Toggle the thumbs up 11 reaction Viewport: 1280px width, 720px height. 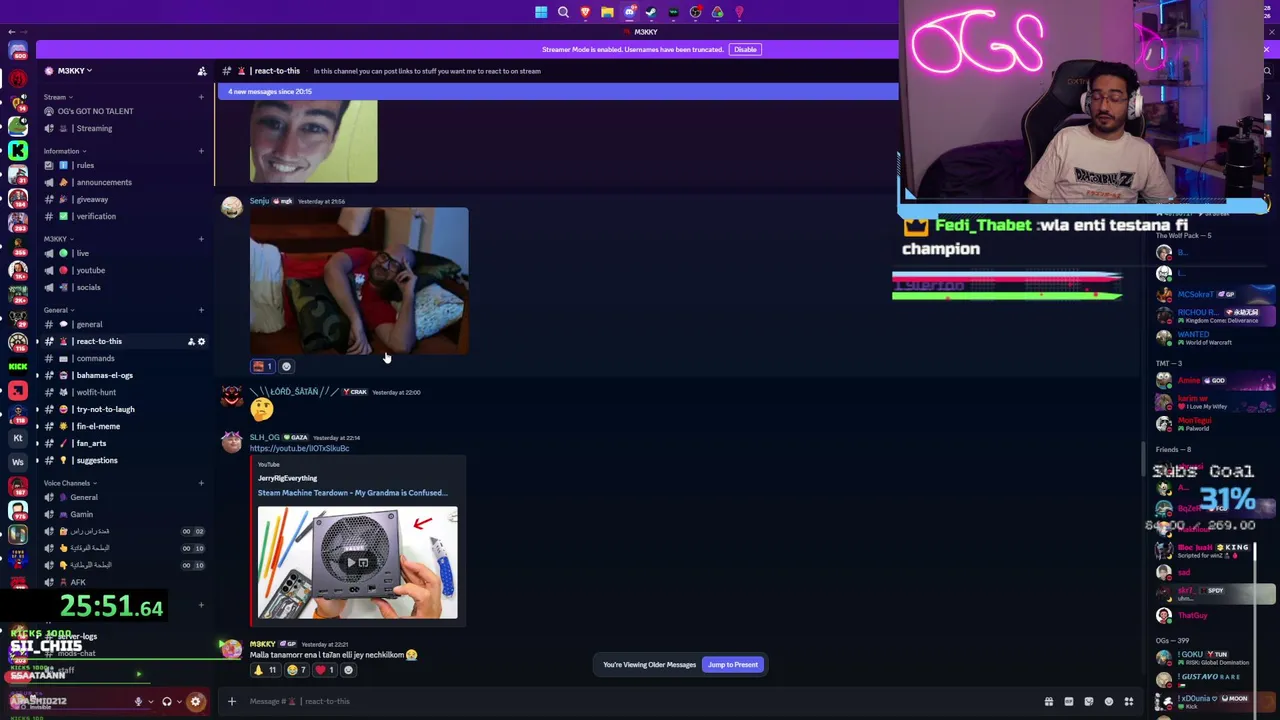click(265, 670)
